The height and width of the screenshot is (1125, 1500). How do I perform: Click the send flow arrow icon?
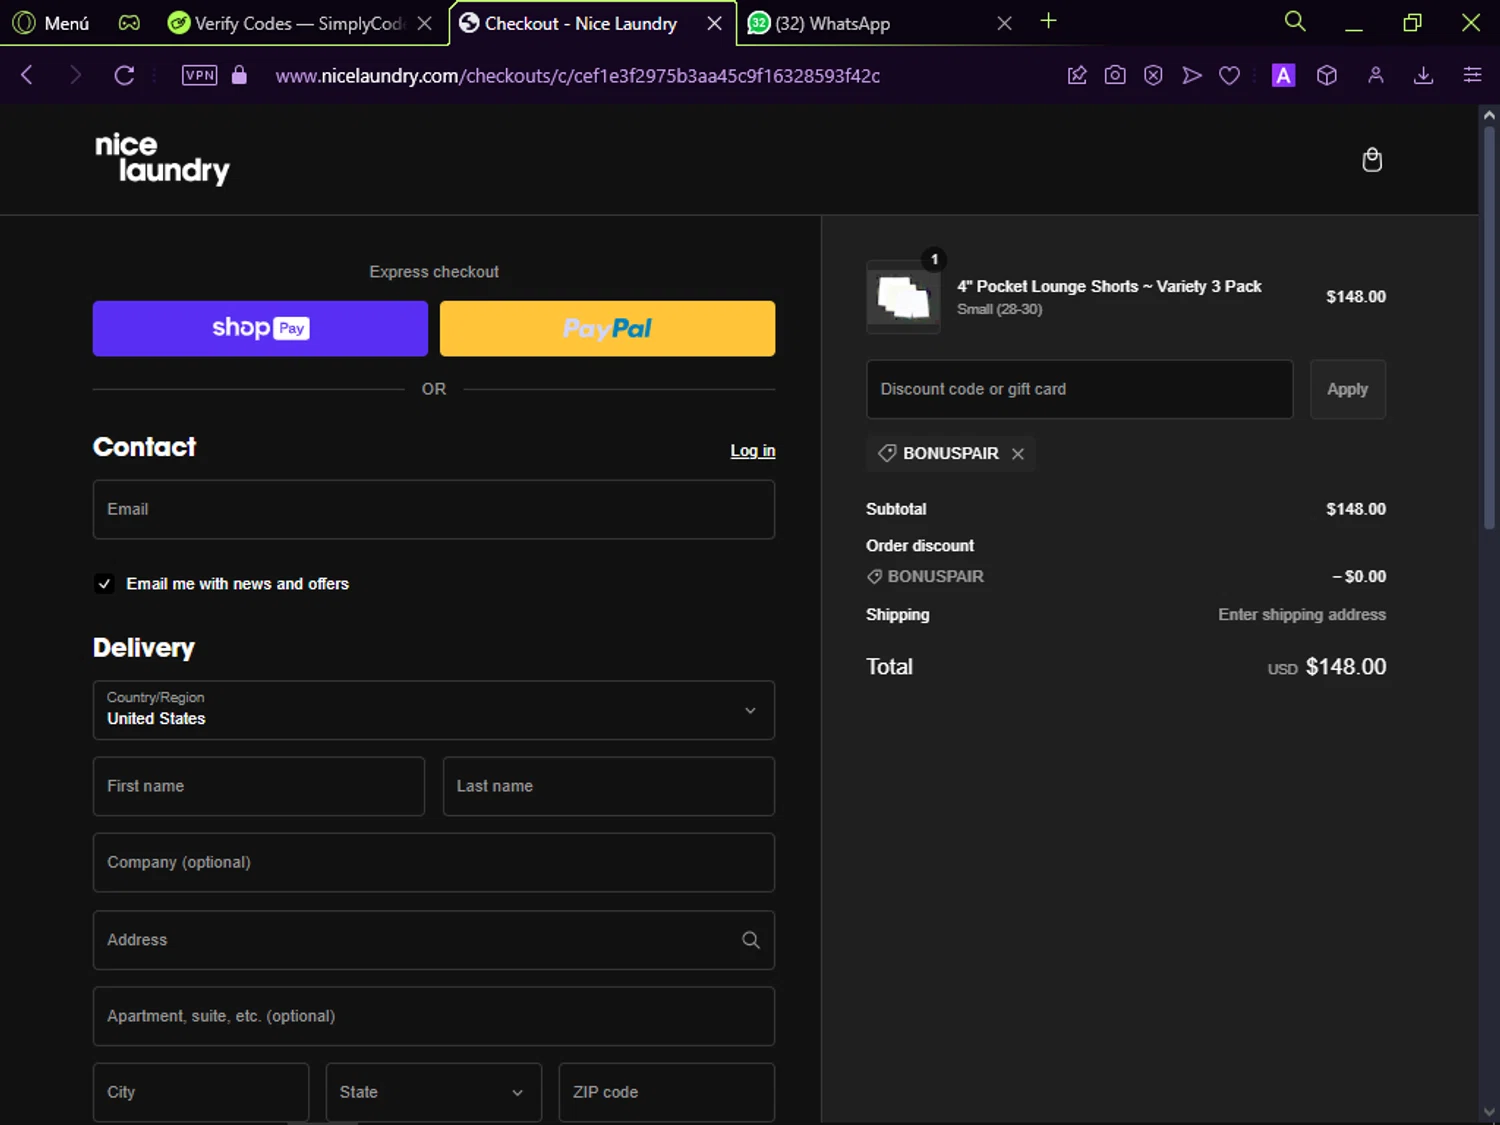click(1191, 75)
